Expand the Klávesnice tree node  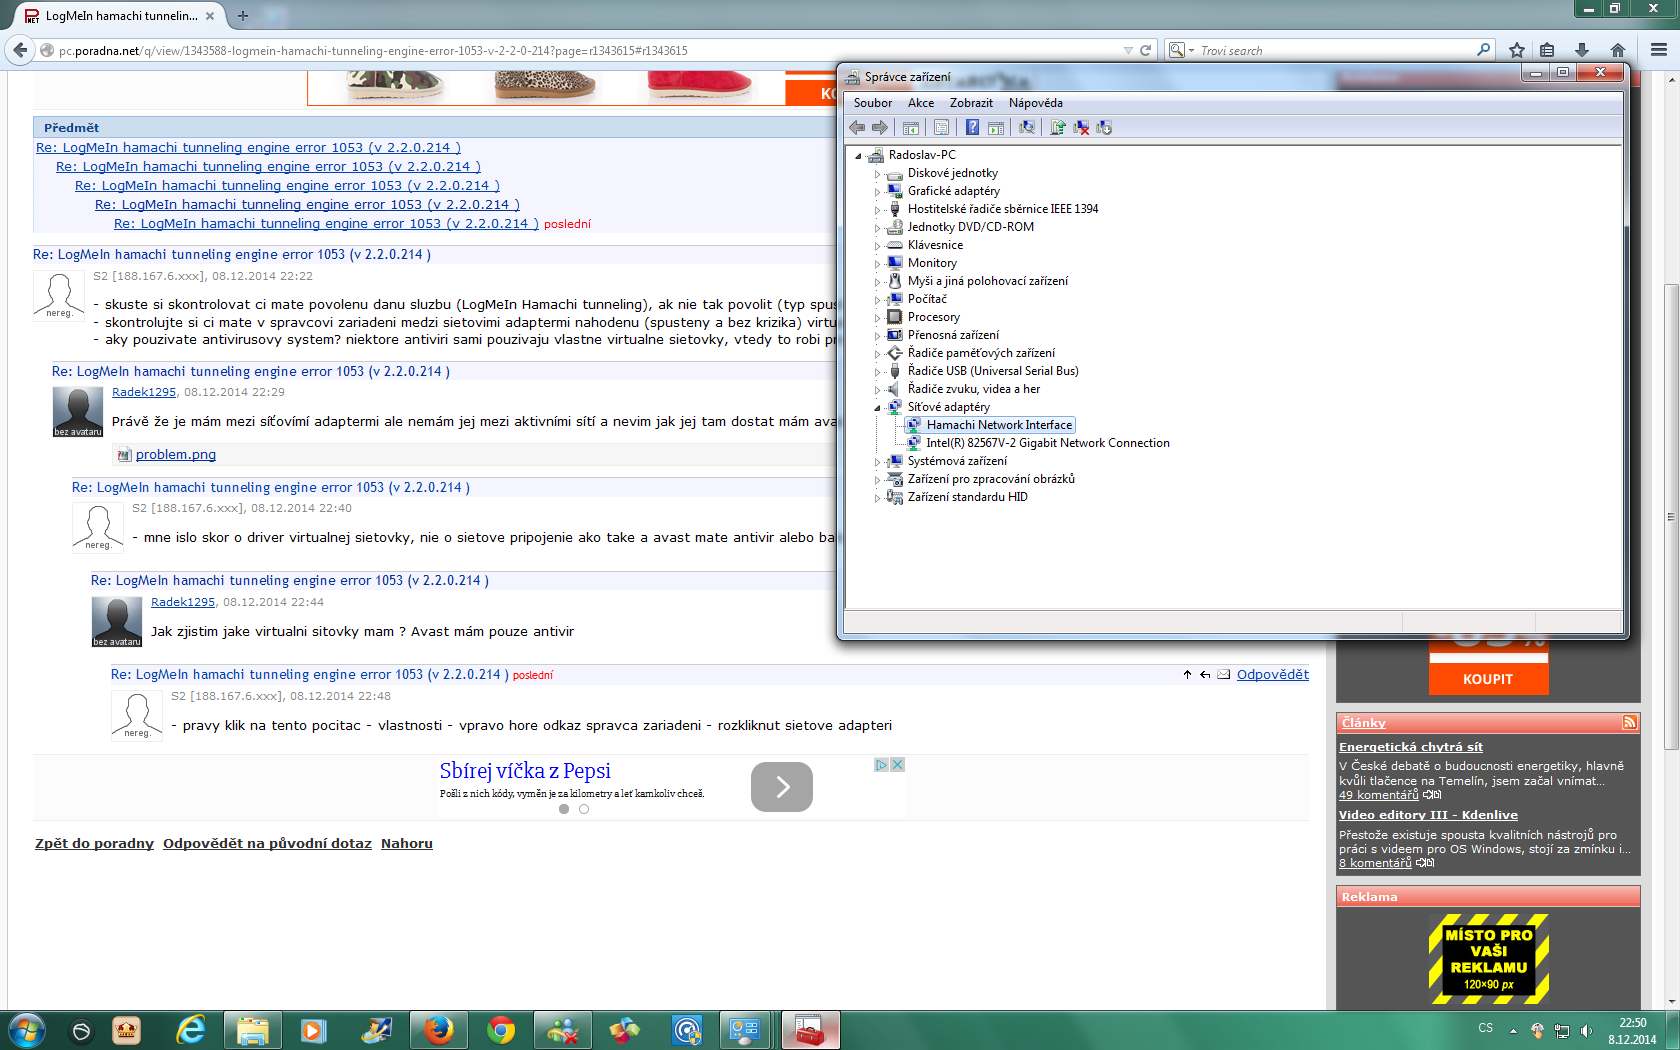(x=878, y=246)
